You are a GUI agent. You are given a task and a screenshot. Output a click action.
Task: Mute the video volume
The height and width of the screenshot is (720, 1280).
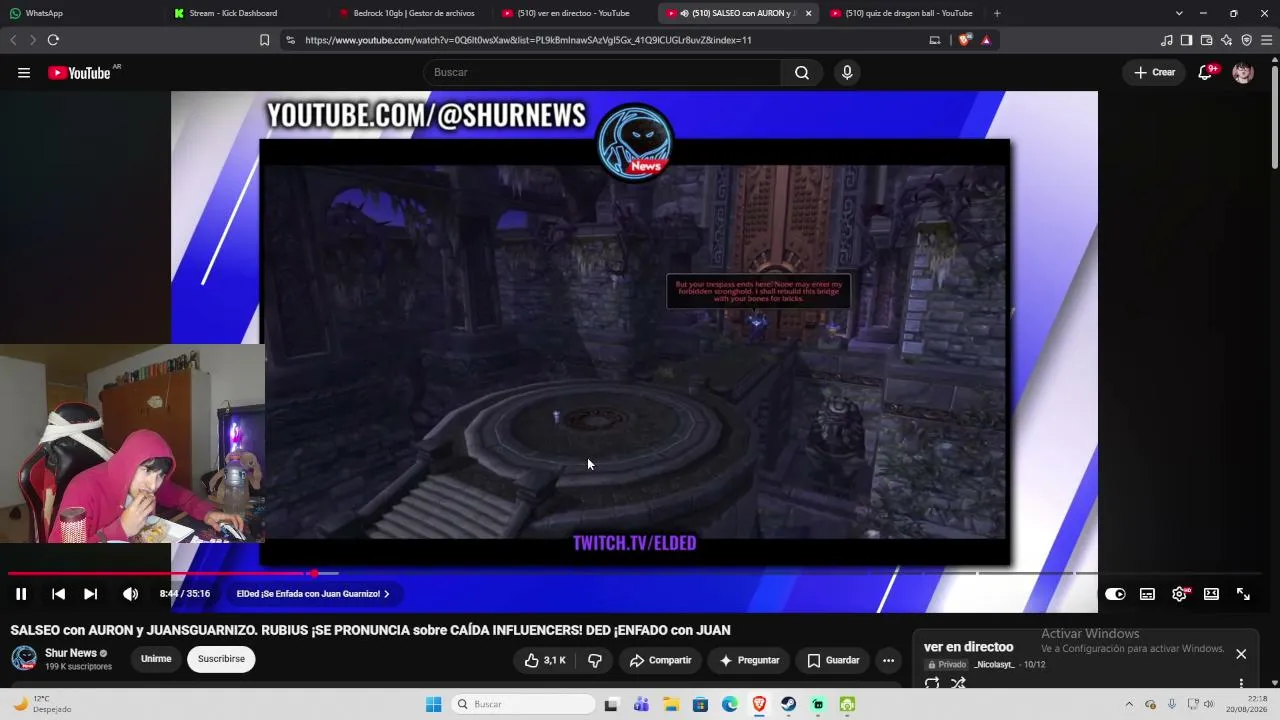click(130, 594)
